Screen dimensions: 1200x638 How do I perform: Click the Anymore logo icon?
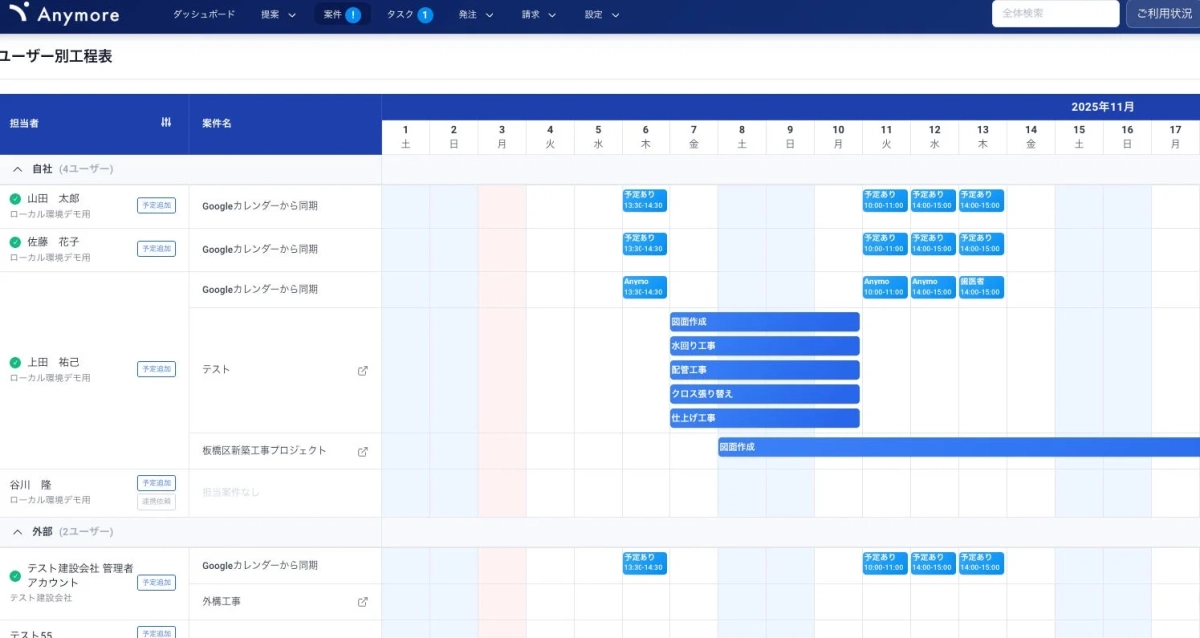[18, 14]
